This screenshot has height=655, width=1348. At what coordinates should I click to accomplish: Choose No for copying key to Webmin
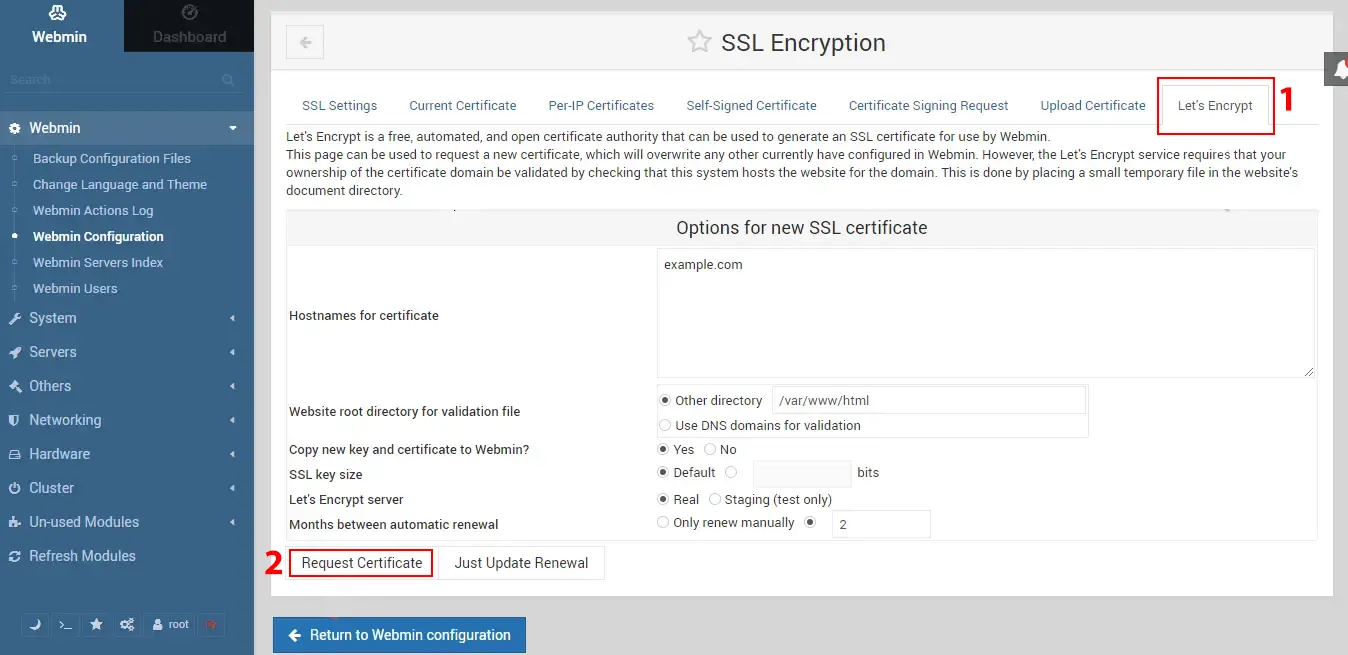[710, 449]
